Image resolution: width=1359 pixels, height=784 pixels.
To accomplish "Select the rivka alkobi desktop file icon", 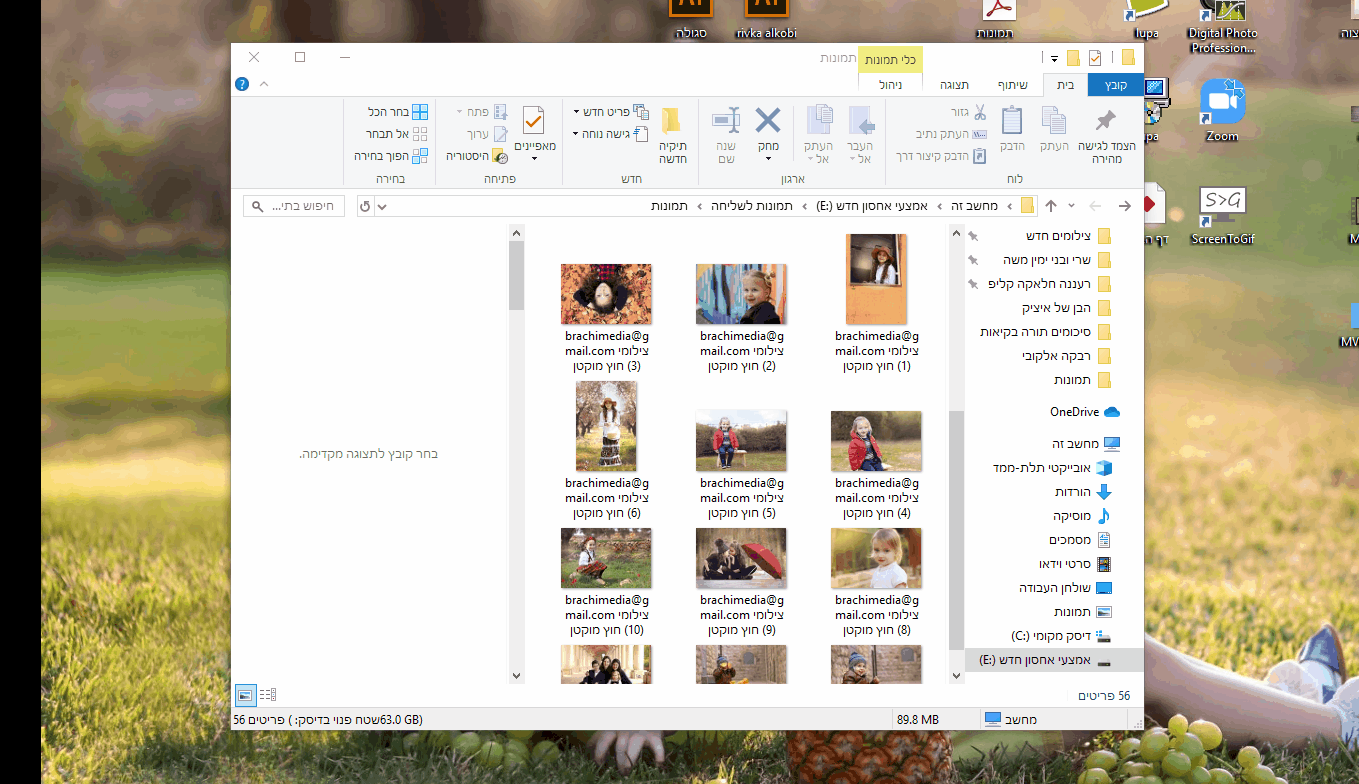I will click(767, 21).
